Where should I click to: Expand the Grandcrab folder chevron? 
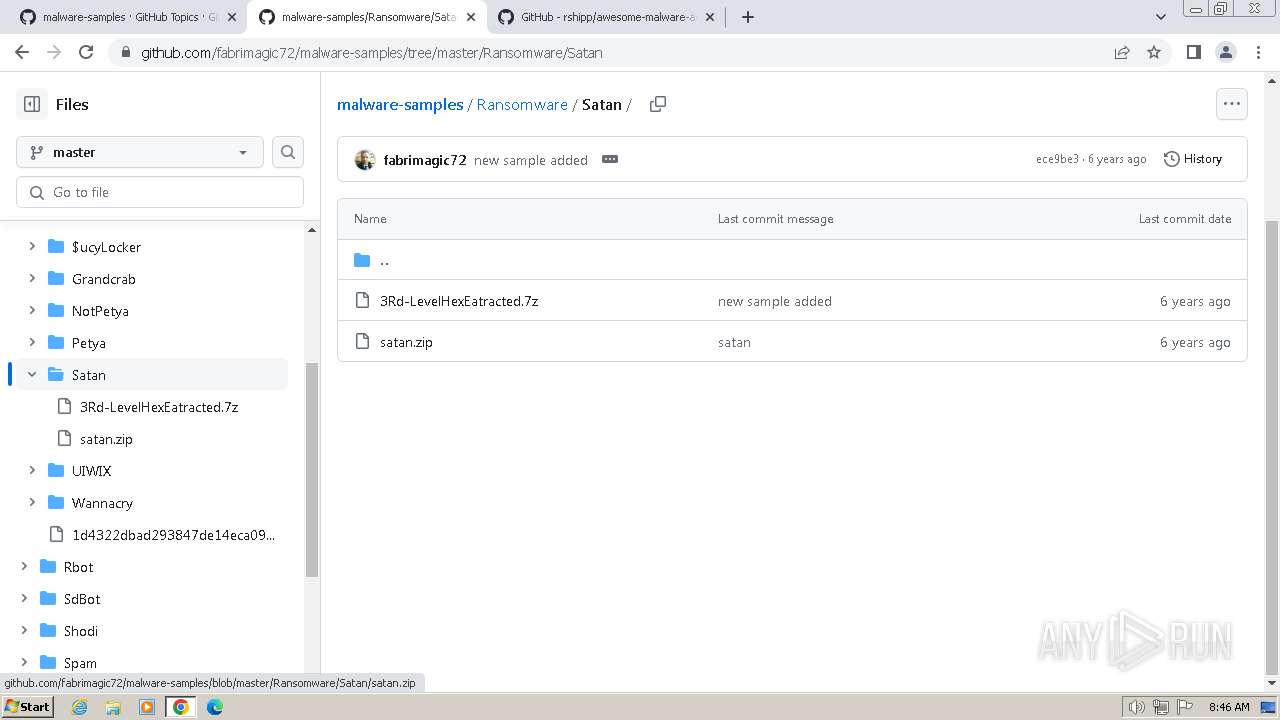32,279
